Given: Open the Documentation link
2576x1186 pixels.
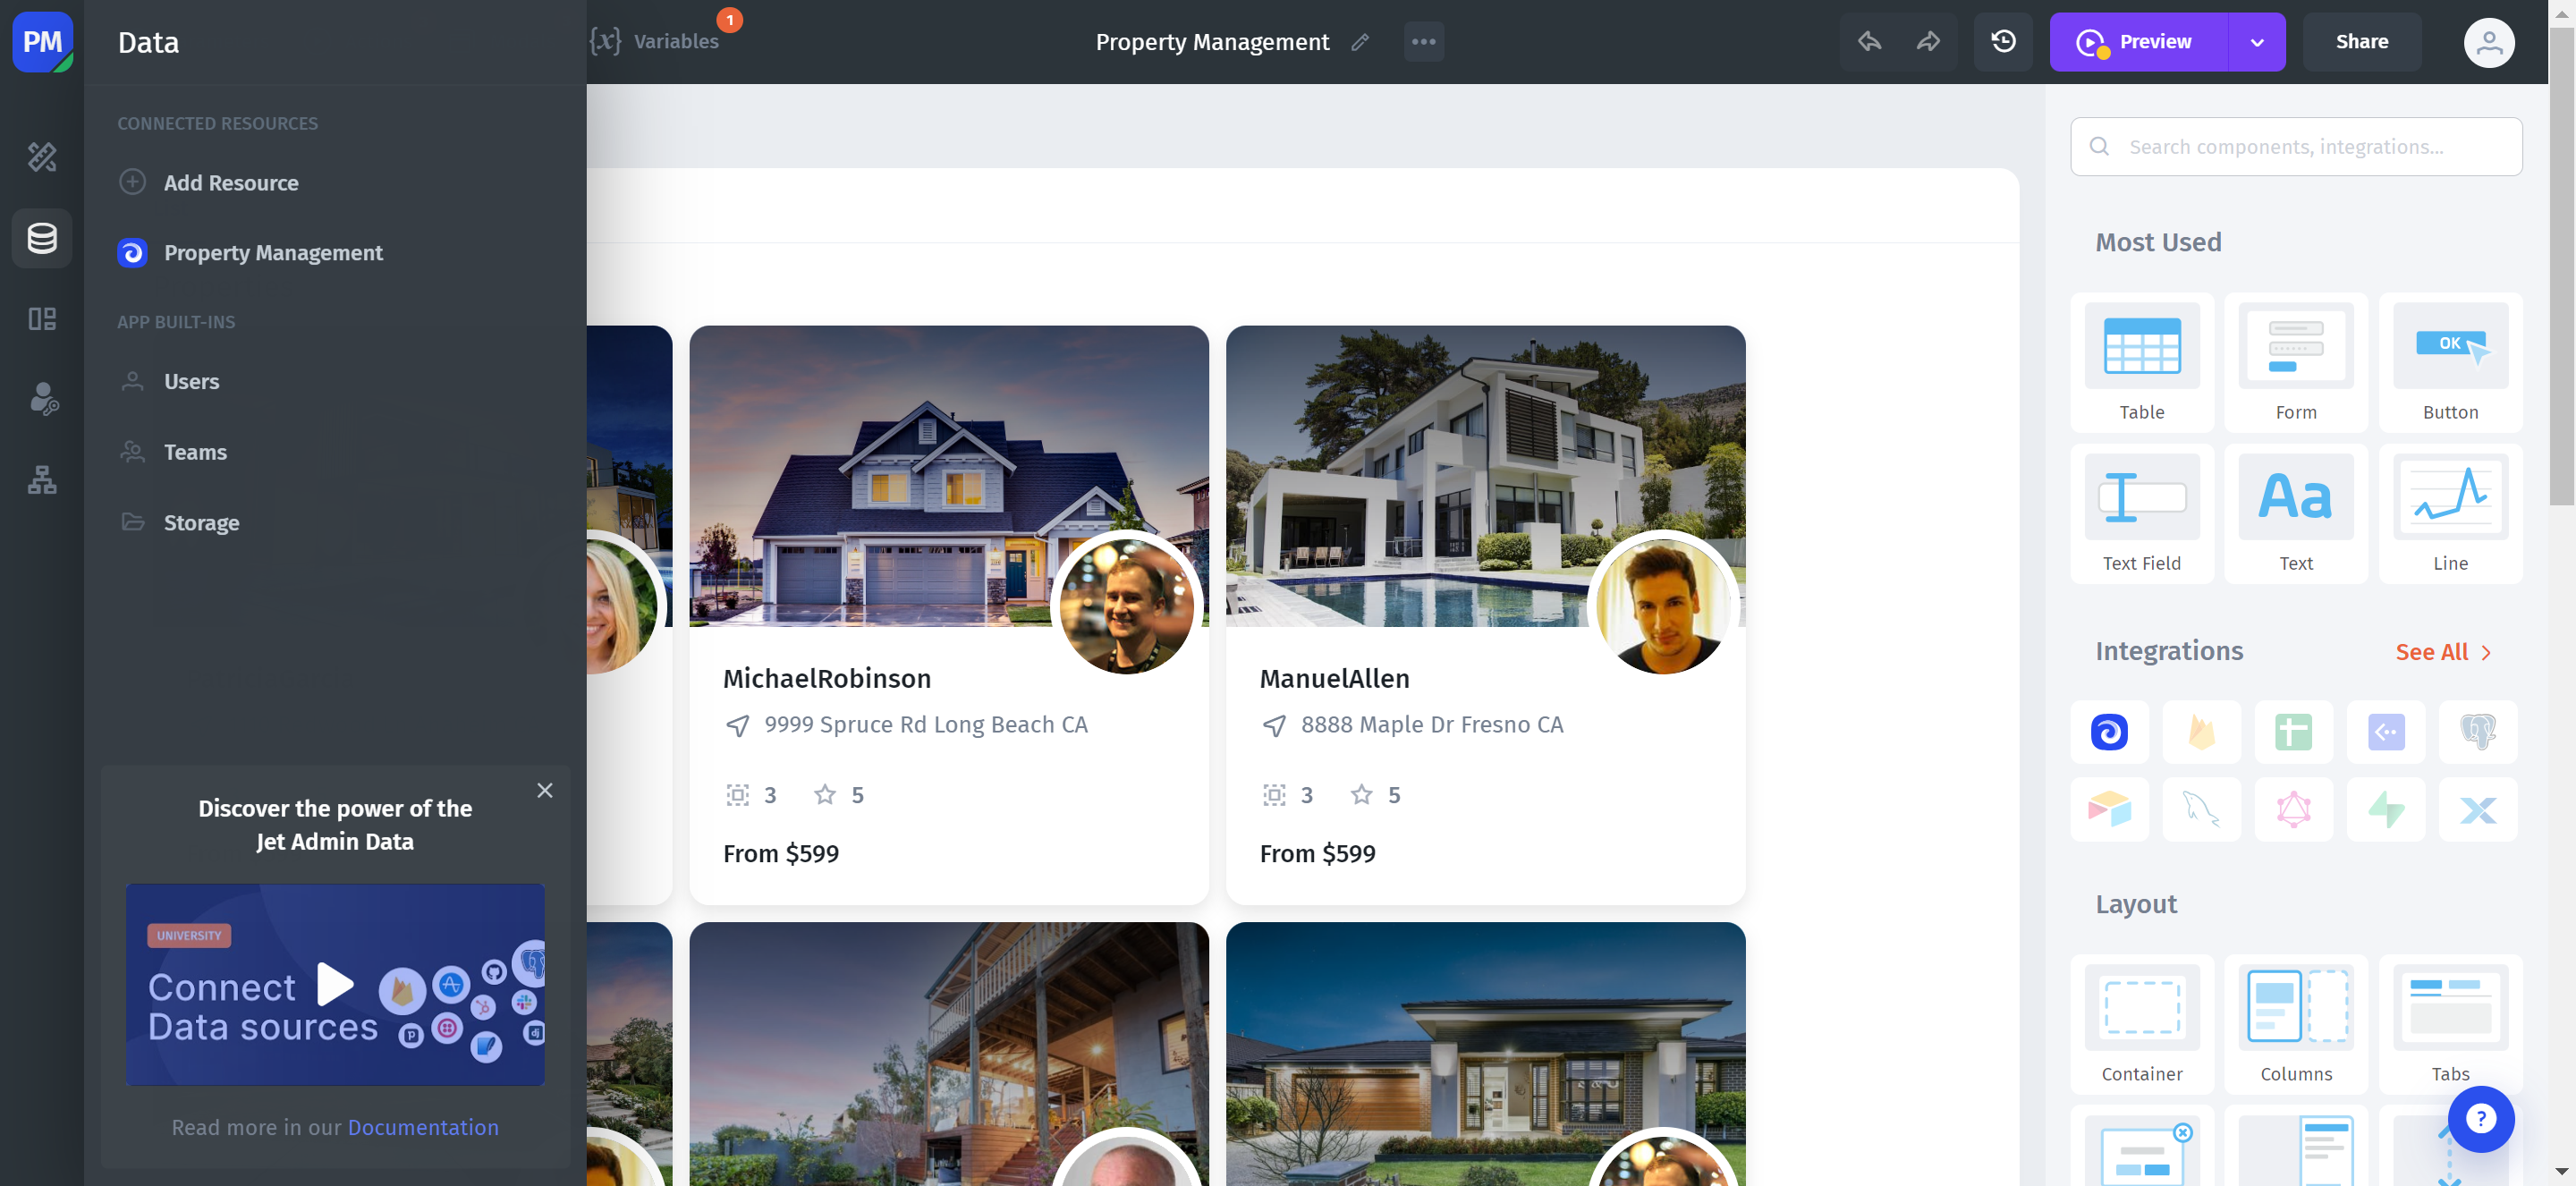Looking at the screenshot, I should (x=422, y=1127).
